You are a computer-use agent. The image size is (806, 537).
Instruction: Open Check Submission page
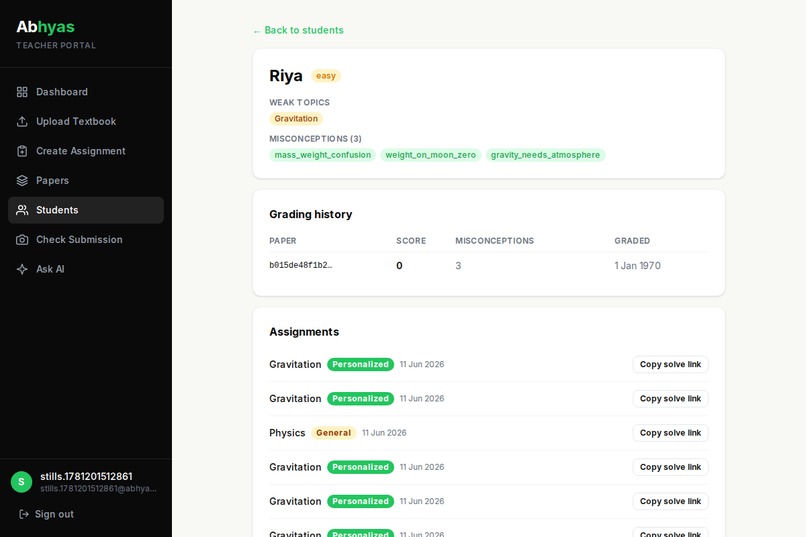[86, 239]
